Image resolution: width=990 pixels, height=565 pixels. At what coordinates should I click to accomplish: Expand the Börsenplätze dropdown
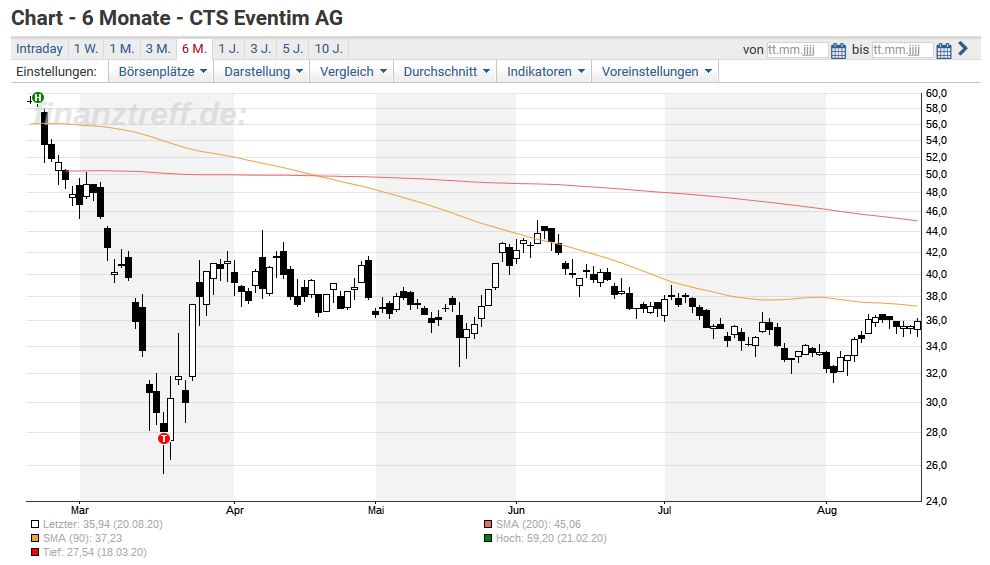[162, 71]
